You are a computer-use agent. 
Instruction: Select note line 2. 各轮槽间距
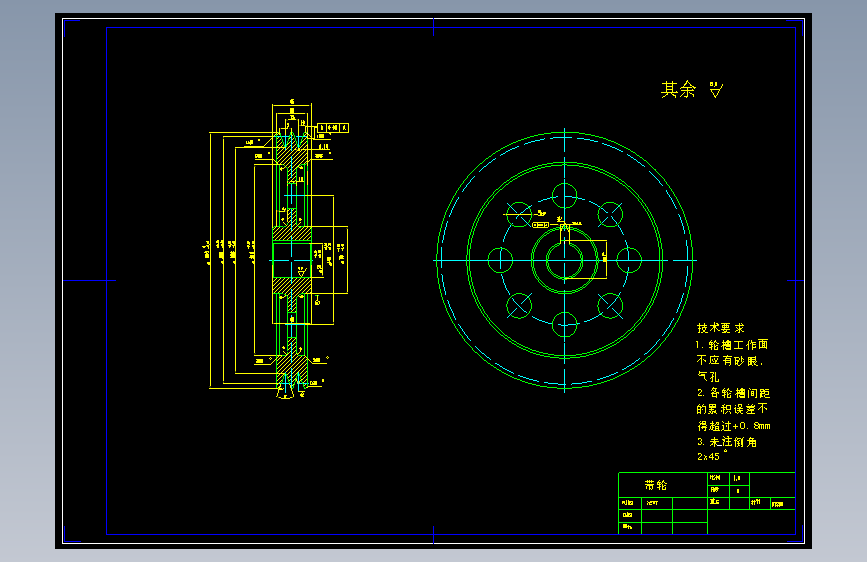pyautogui.click(x=733, y=393)
